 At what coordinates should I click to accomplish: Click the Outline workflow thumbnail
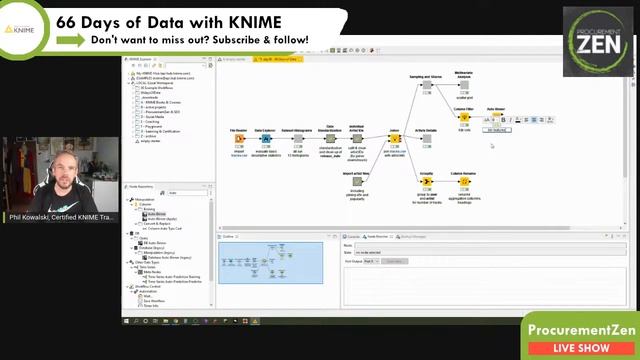pyautogui.click(x=271, y=263)
